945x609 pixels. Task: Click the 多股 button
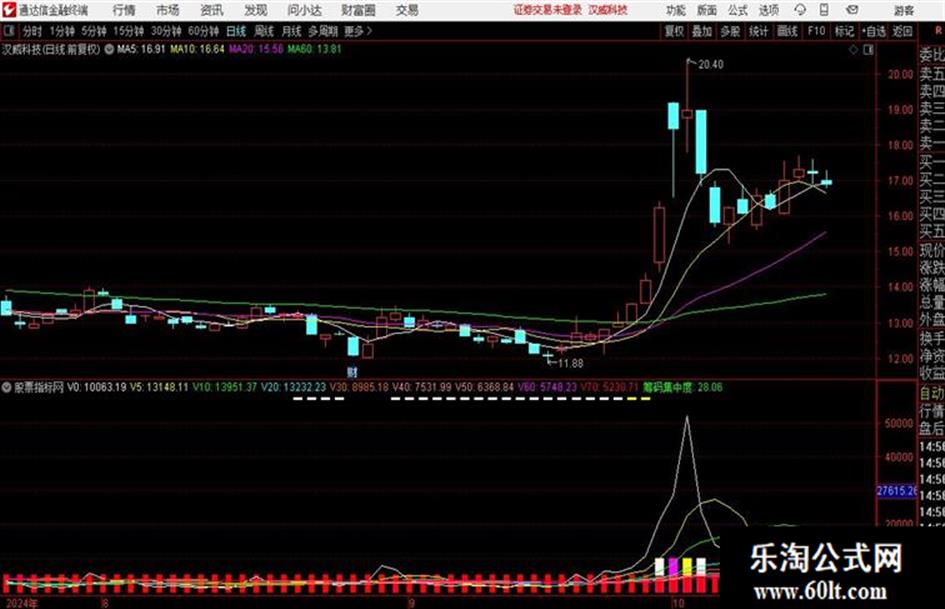pos(730,31)
